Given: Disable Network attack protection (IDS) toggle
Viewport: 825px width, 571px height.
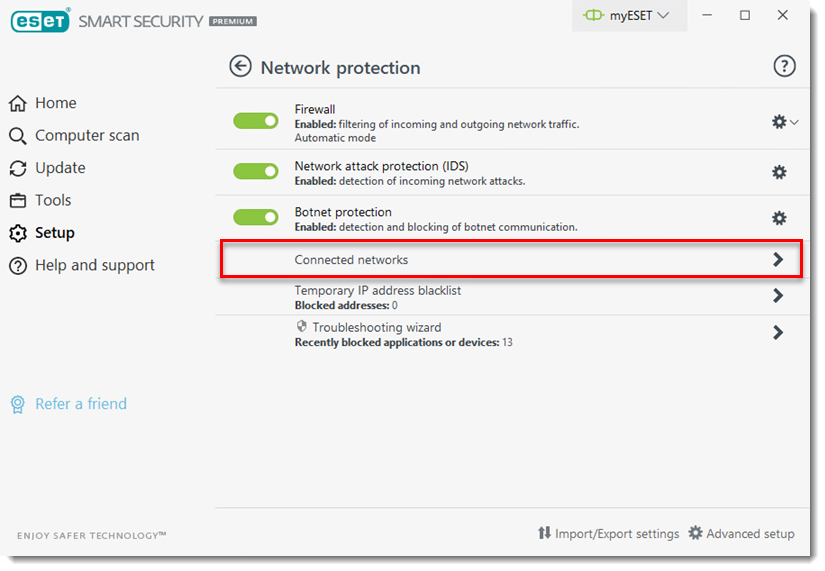Looking at the screenshot, I should [x=256, y=172].
